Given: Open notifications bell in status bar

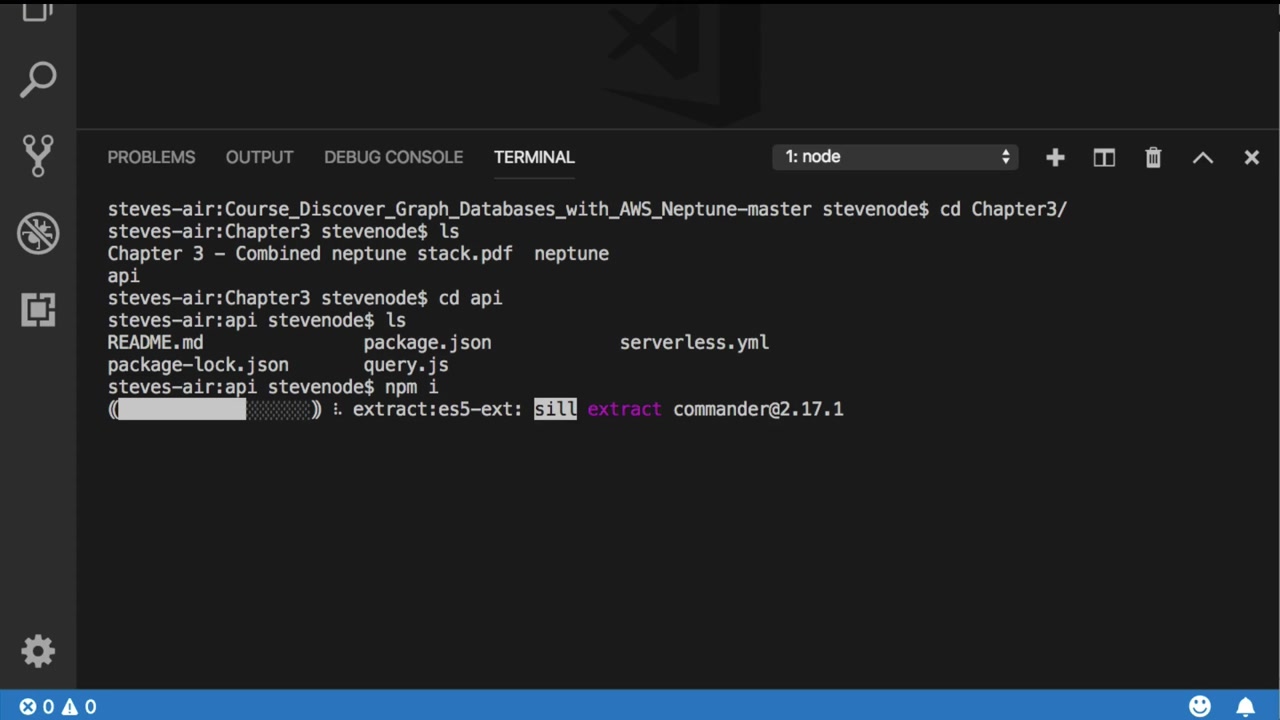Looking at the screenshot, I should click(x=1246, y=706).
